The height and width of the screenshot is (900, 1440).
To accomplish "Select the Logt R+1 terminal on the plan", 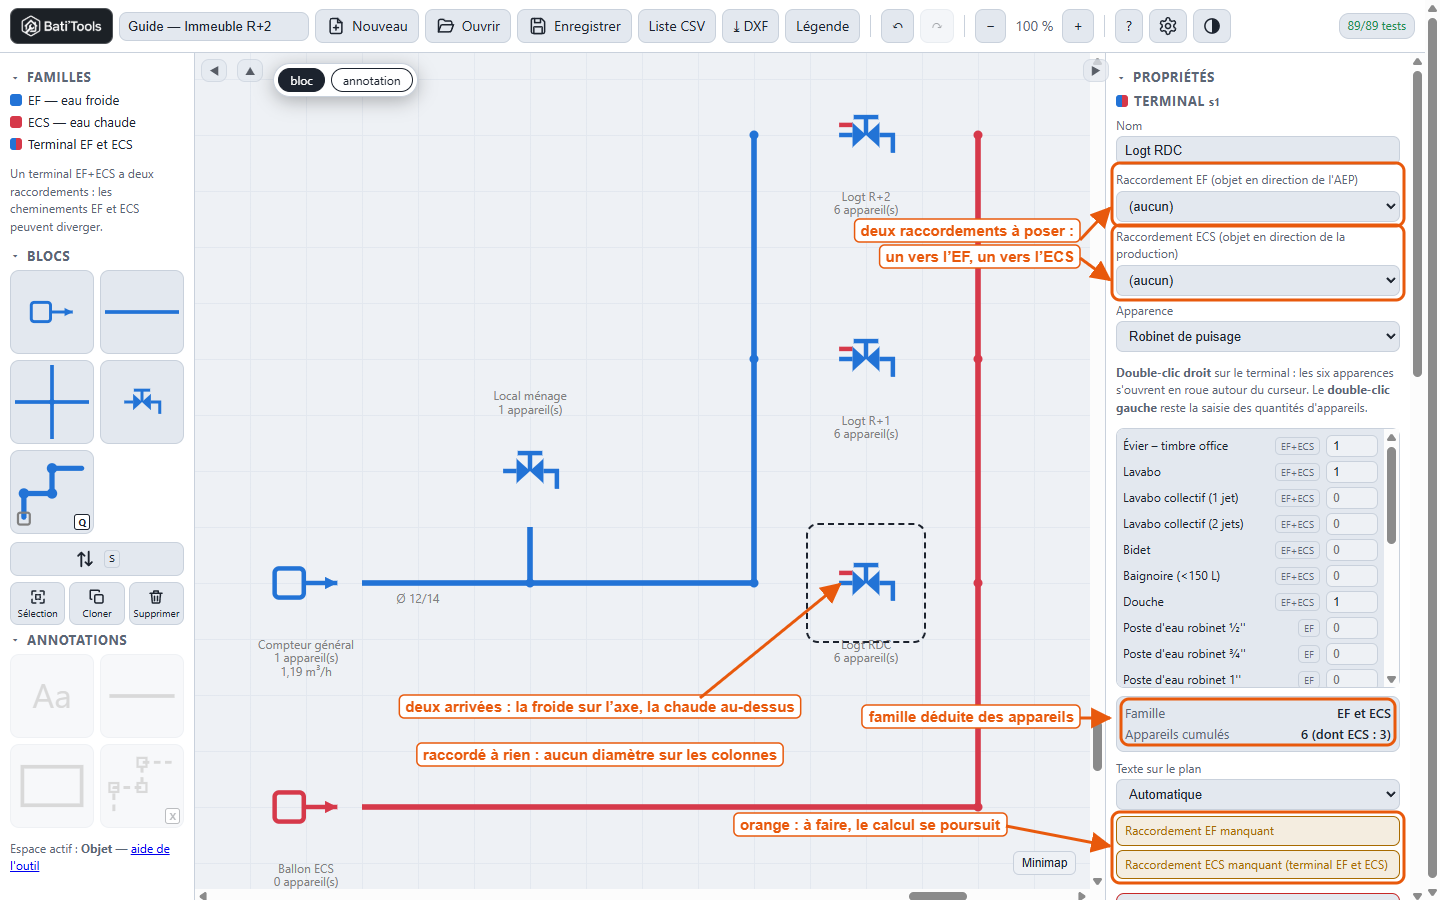I will pyautogui.click(x=866, y=357).
